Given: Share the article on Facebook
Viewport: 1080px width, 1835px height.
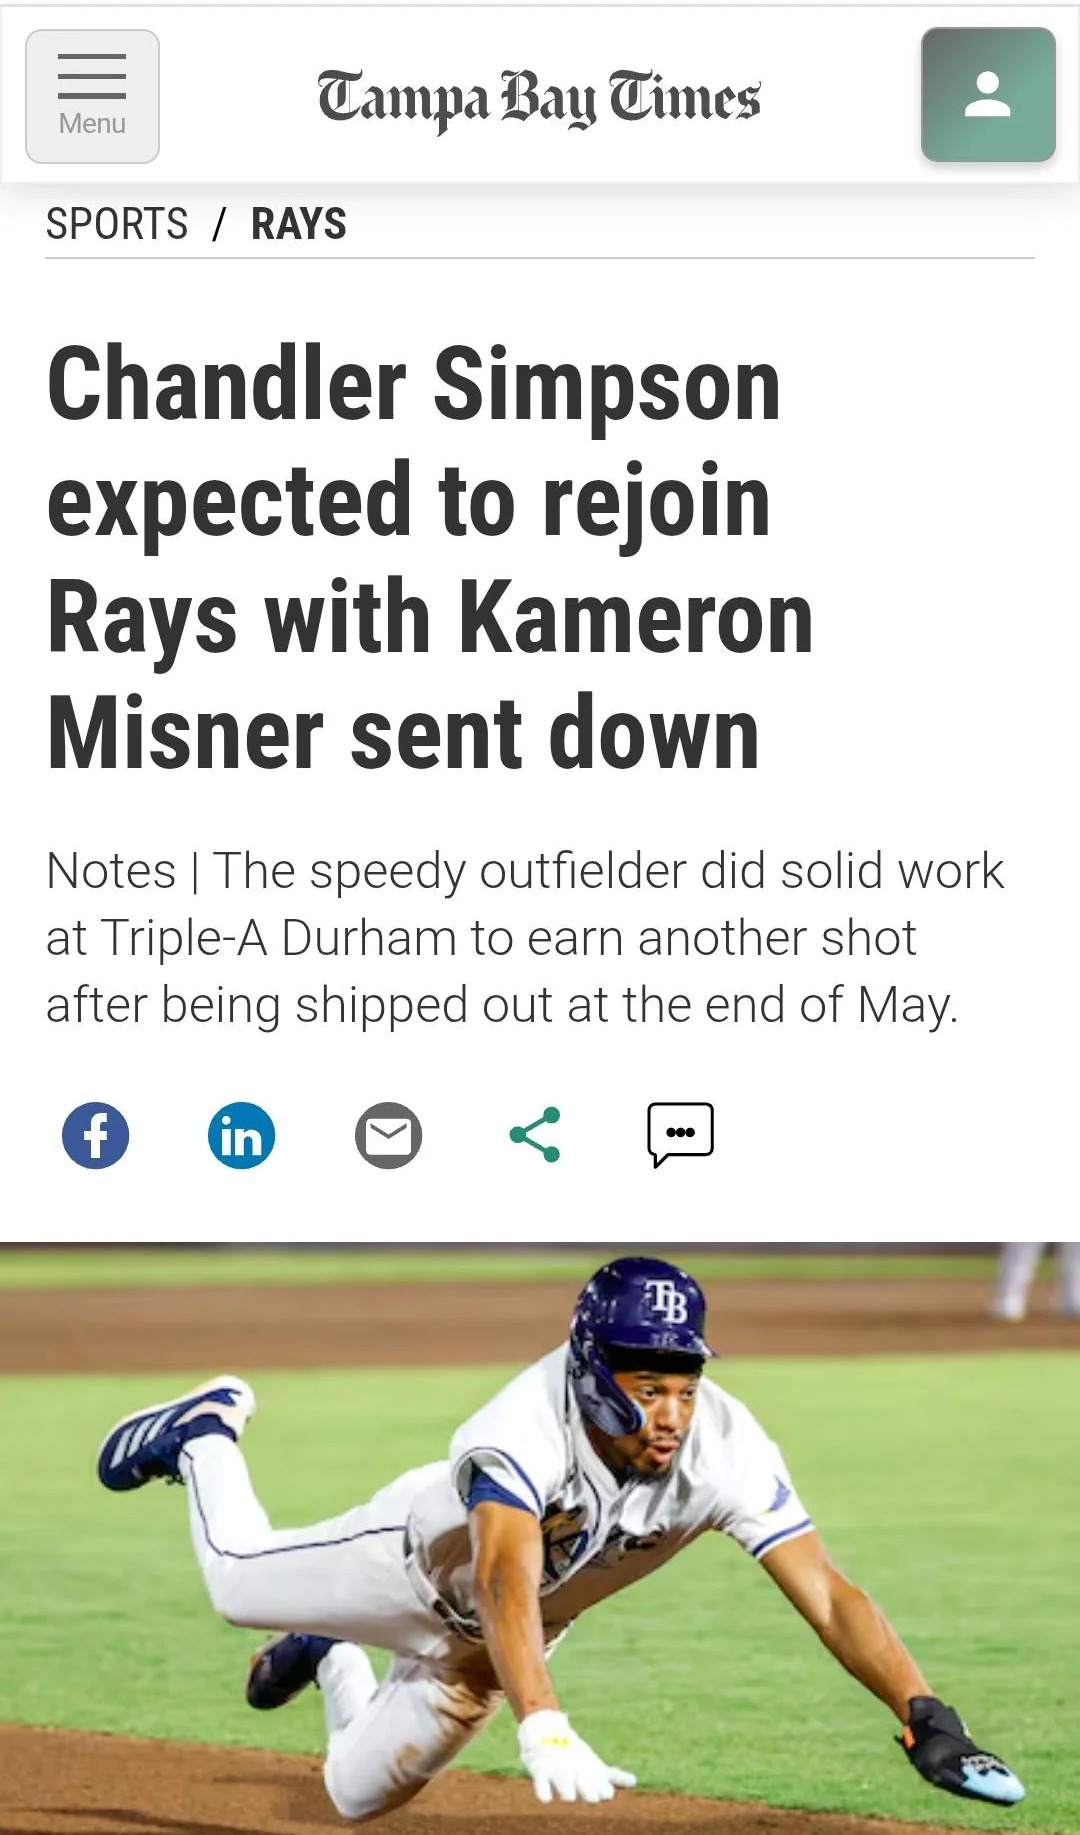Looking at the screenshot, I should click(95, 1136).
